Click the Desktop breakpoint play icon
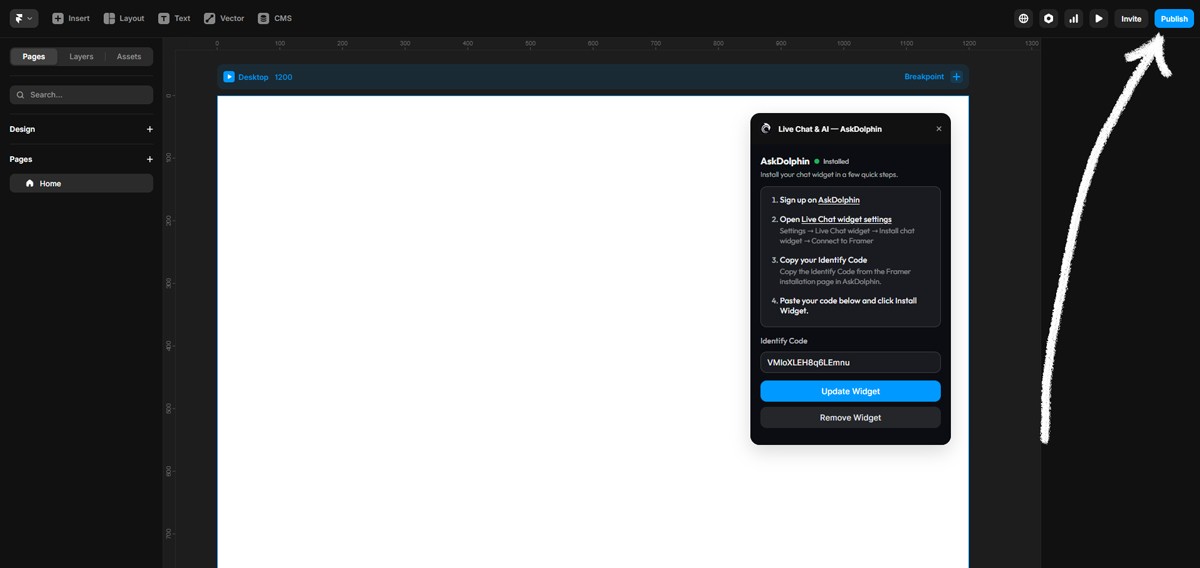 coord(229,77)
